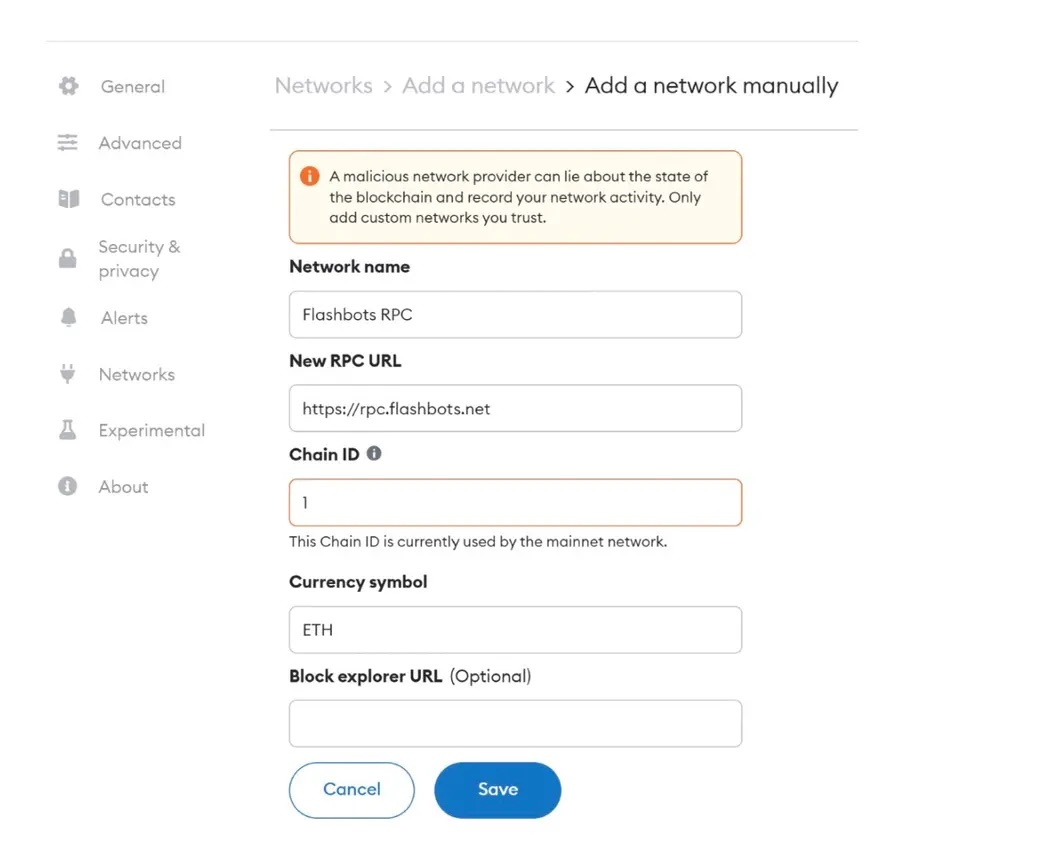Cancel adding the network

point(351,790)
